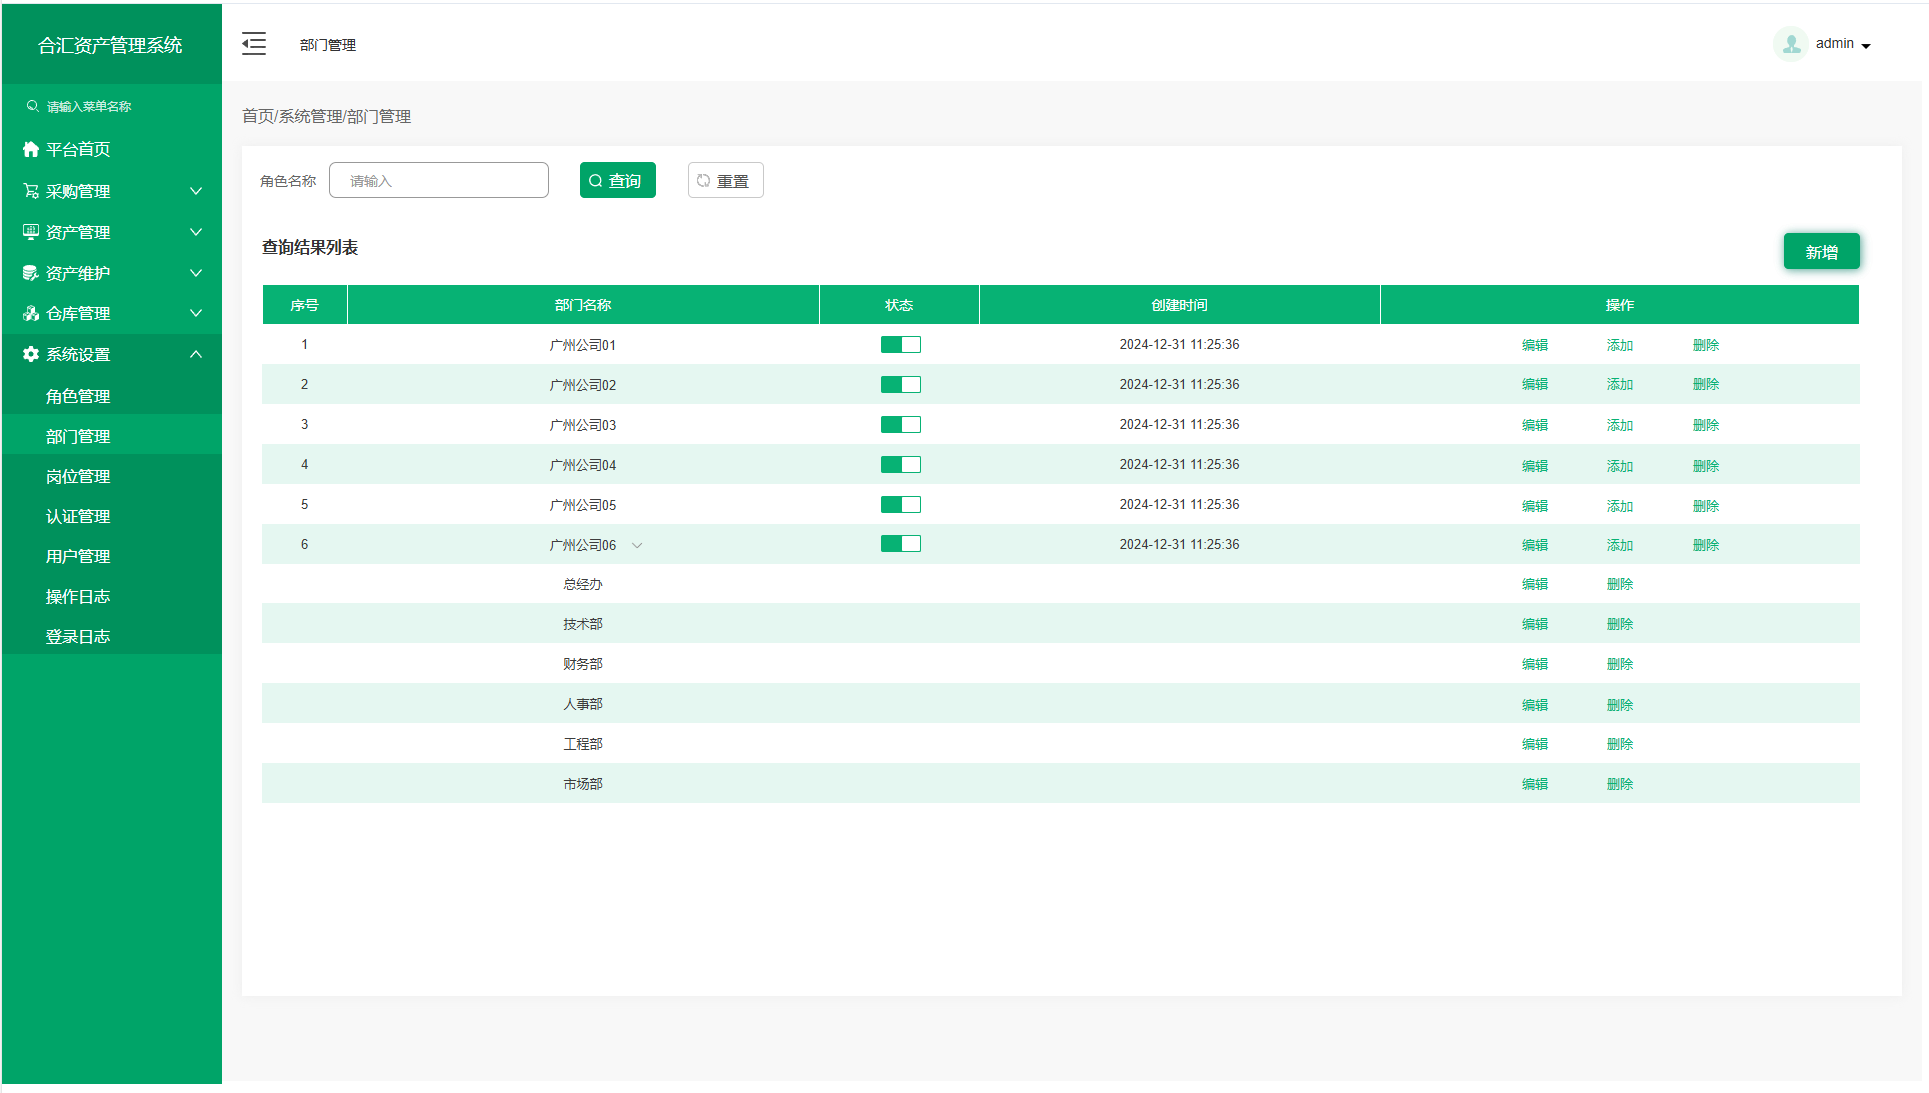Viewport: 1929px width, 1093px height.
Task: Click the 角色名称 search input field
Action: [x=439, y=181]
